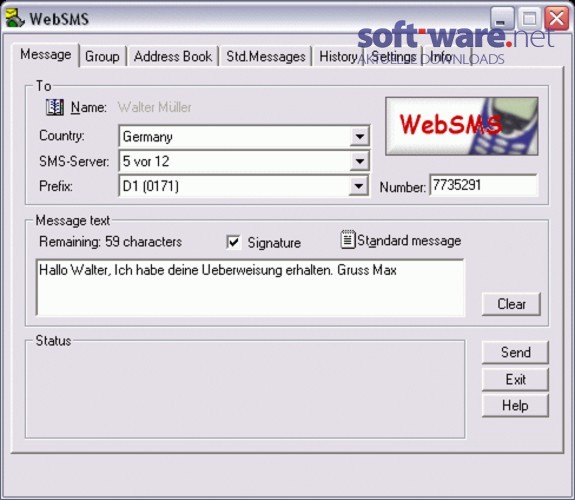Click the Walter Müller name field

tap(154, 107)
